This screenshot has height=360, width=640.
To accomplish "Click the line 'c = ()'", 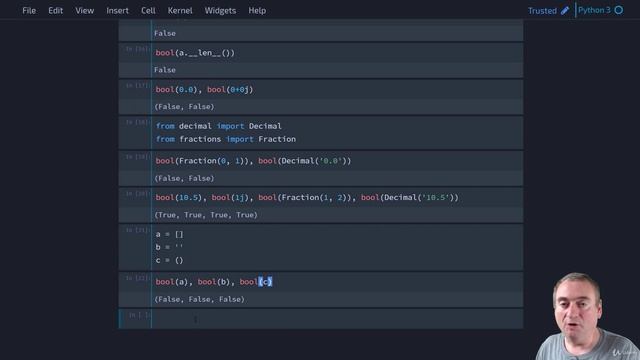I will click(x=169, y=260).
